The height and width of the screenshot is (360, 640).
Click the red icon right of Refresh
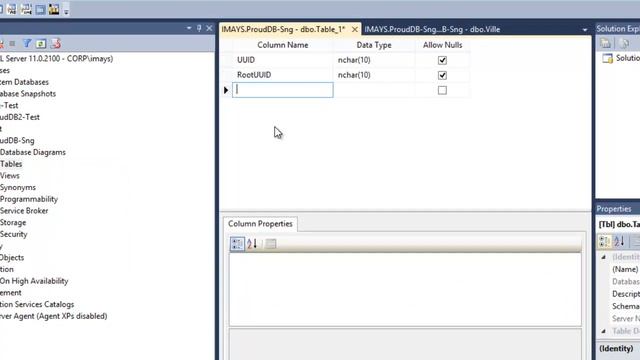(56, 43)
